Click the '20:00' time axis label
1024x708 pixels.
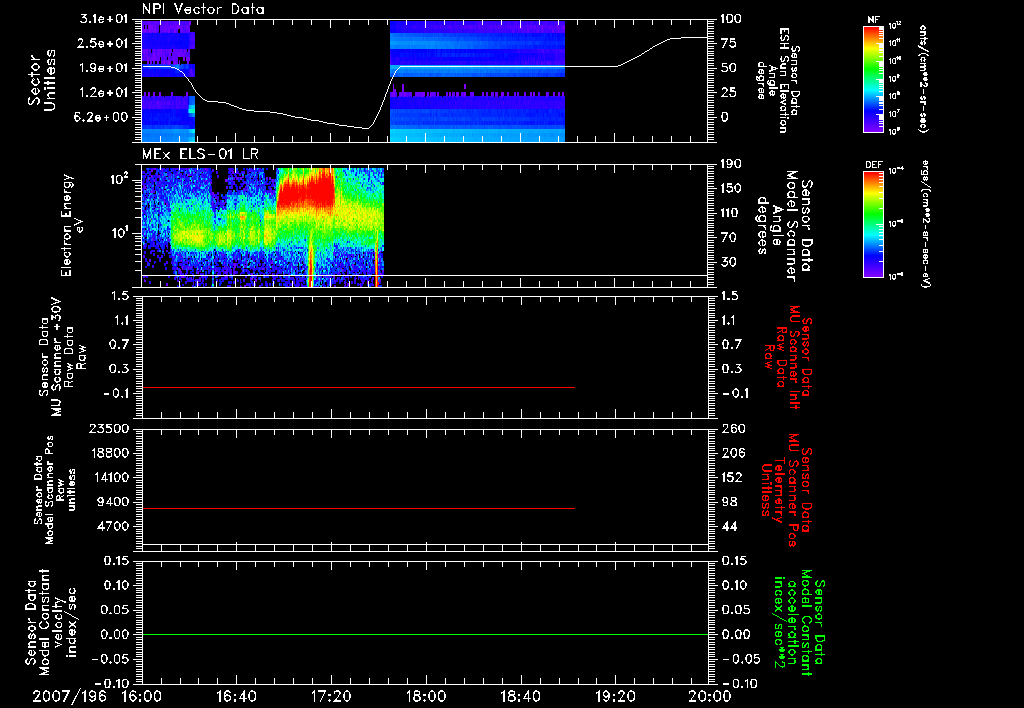coord(709,696)
